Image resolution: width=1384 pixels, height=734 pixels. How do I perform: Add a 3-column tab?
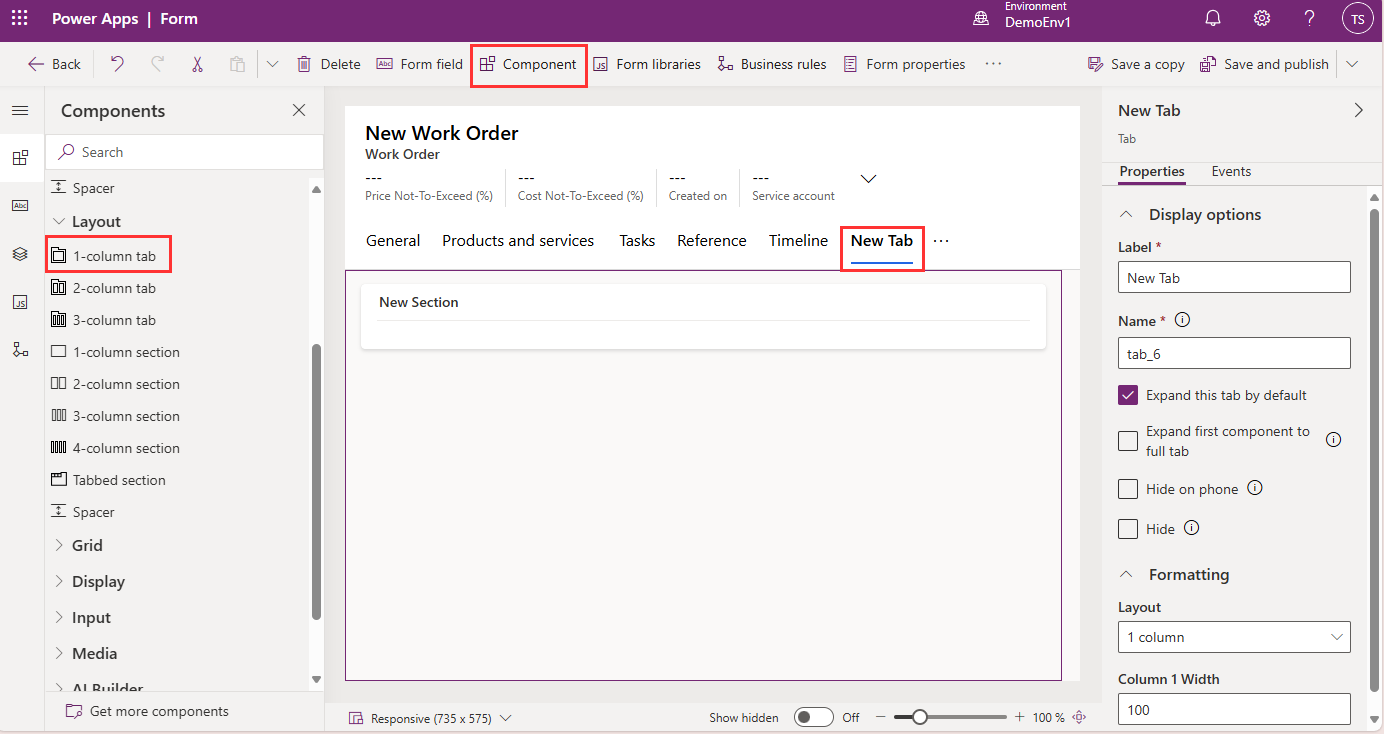(x=104, y=320)
